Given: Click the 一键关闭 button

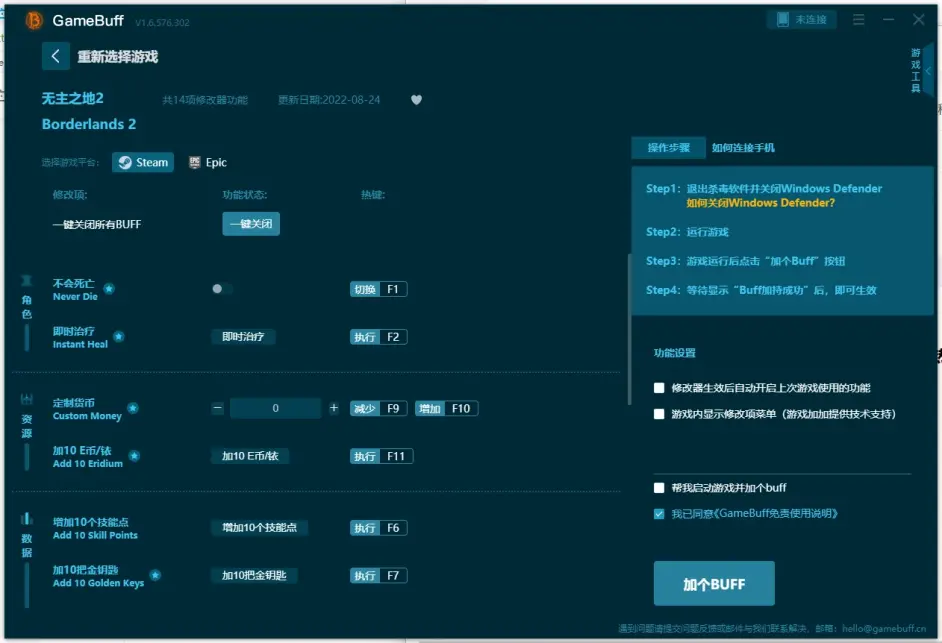Looking at the screenshot, I should 251,224.
